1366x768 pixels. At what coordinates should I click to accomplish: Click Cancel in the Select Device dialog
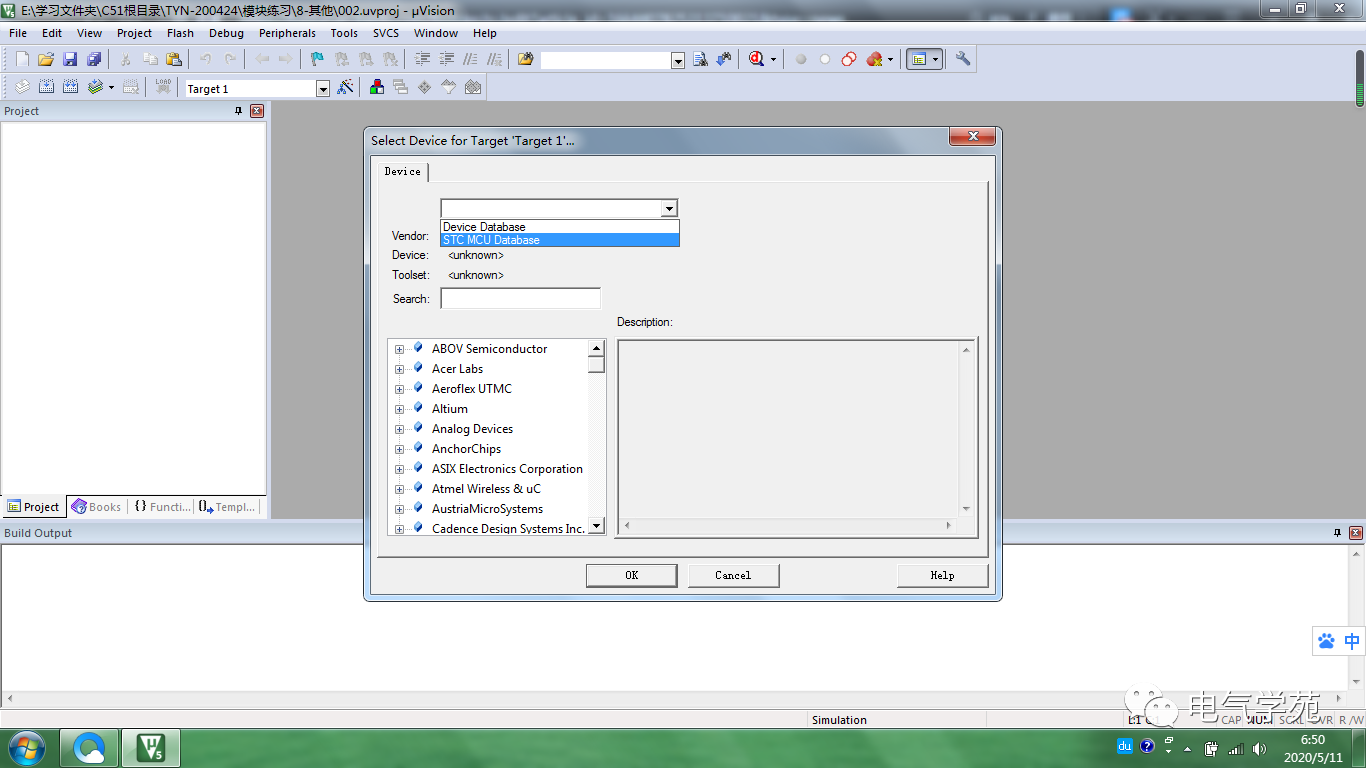[x=733, y=575]
